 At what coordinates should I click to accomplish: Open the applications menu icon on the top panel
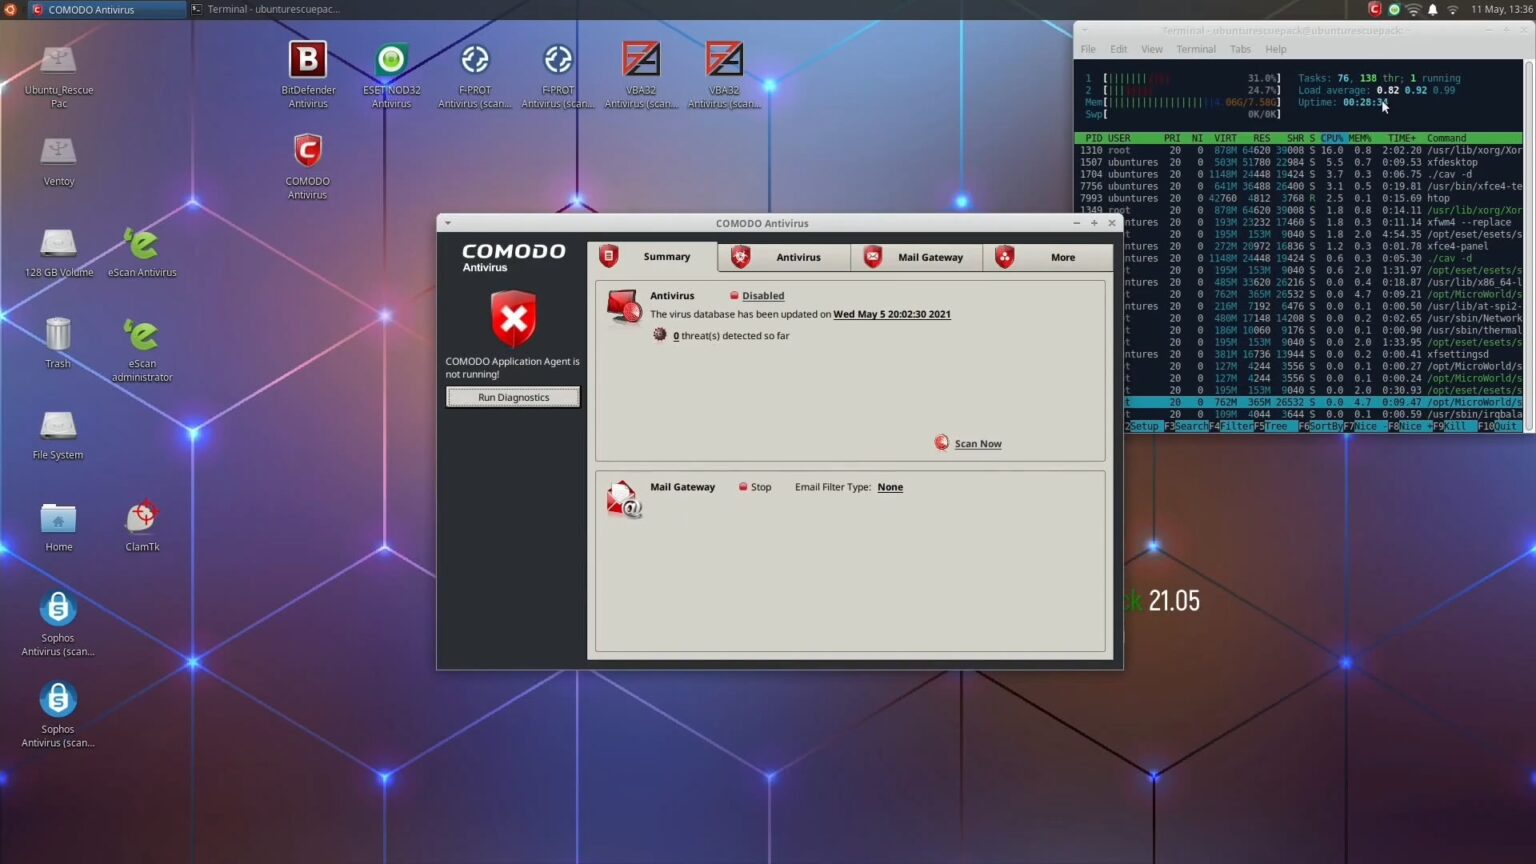[x=10, y=9]
